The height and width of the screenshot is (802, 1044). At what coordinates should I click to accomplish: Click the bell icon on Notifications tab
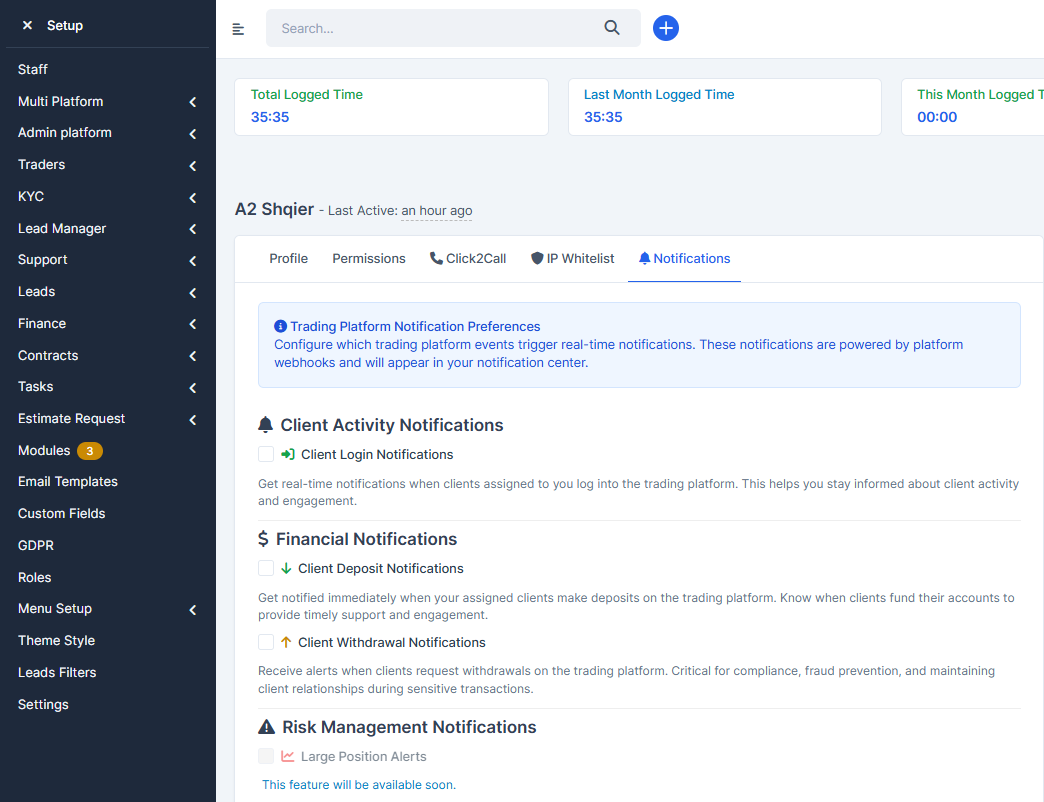point(644,258)
